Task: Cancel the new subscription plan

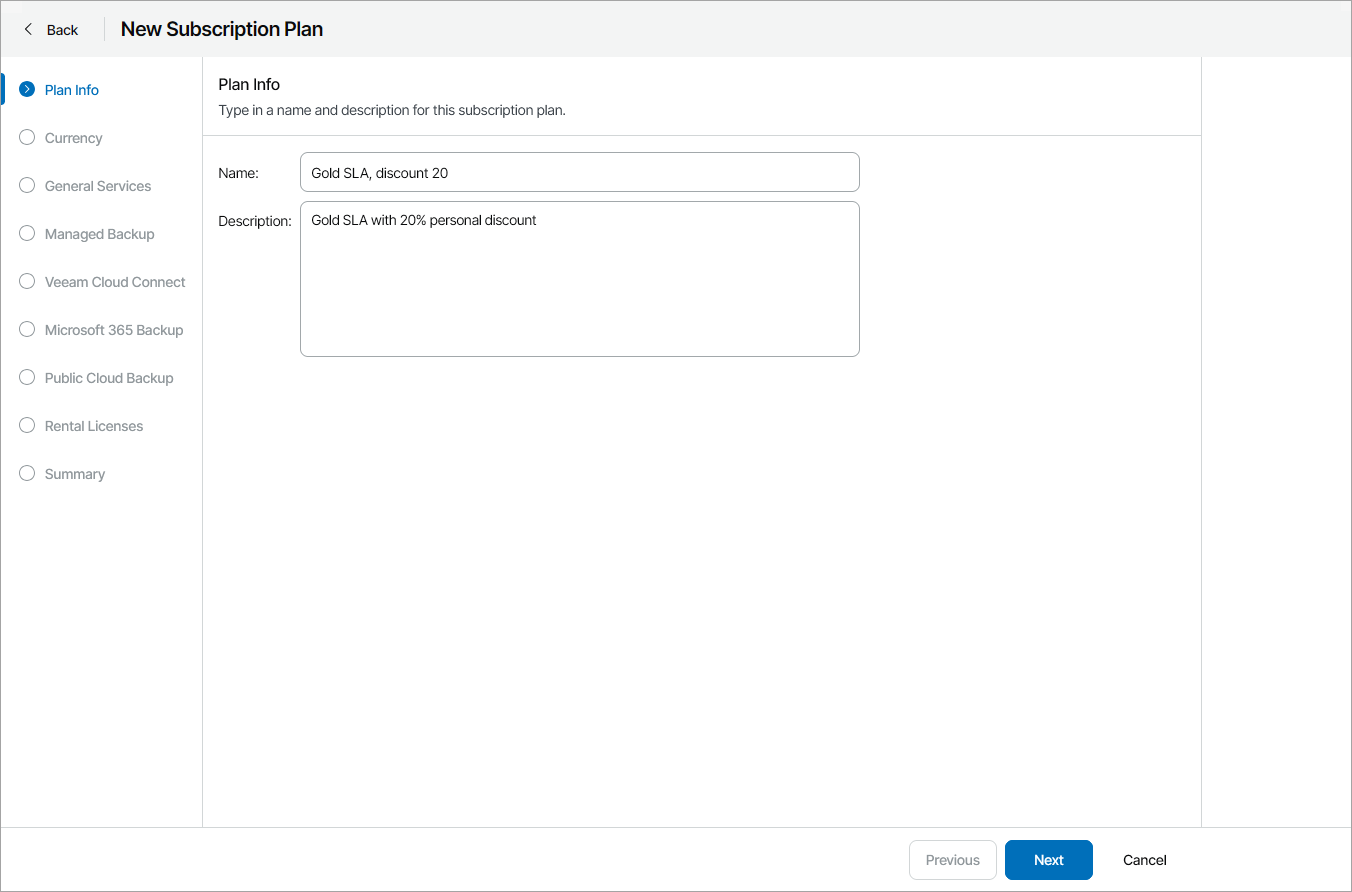Action: click(x=1144, y=860)
